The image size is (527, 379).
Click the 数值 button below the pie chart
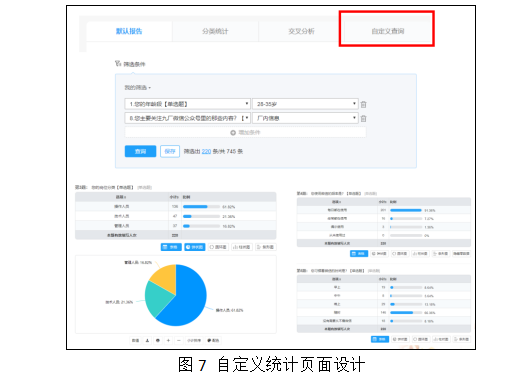135,340
